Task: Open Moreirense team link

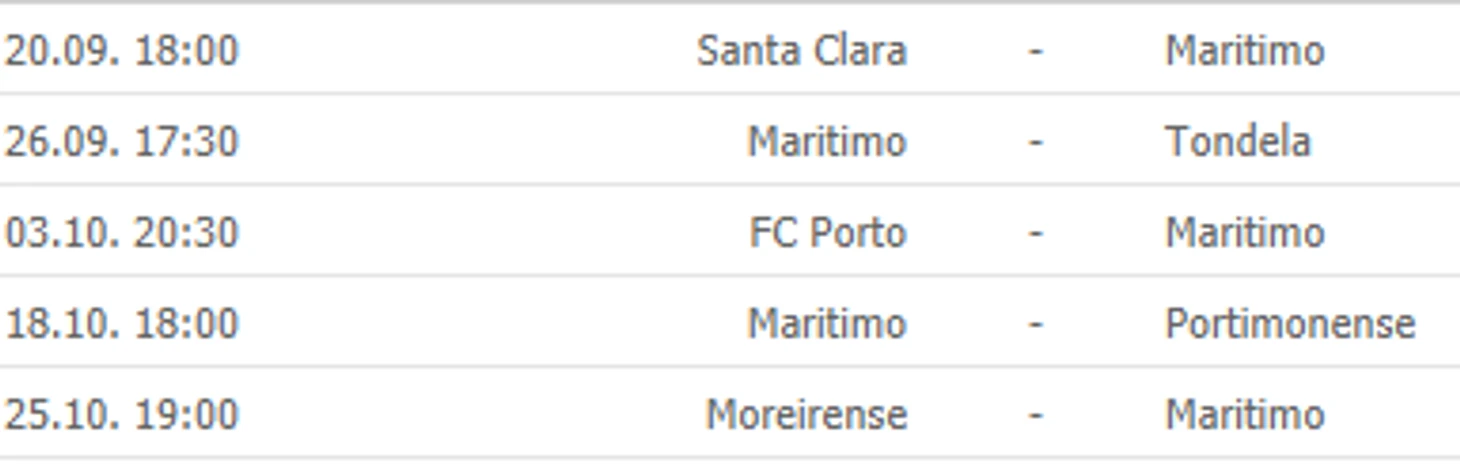Action: [806, 414]
